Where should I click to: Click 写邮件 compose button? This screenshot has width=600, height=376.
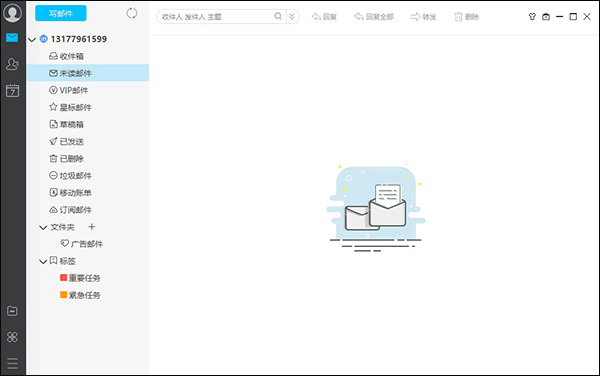tap(61, 13)
